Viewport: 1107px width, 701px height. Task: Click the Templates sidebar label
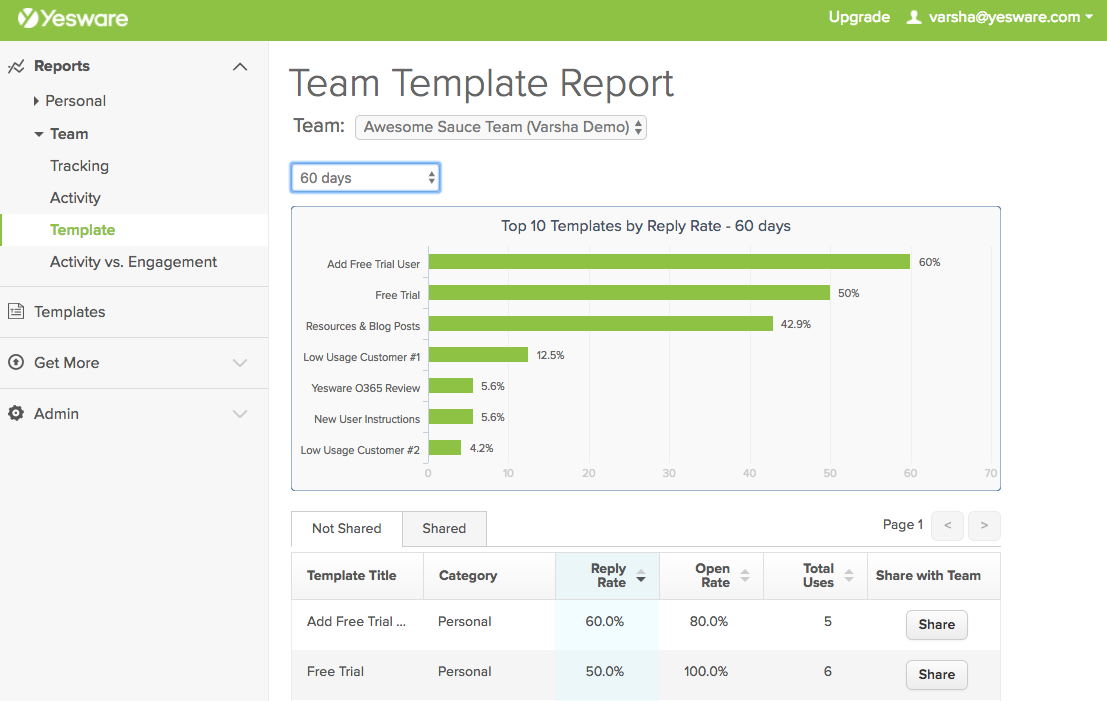coord(70,312)
